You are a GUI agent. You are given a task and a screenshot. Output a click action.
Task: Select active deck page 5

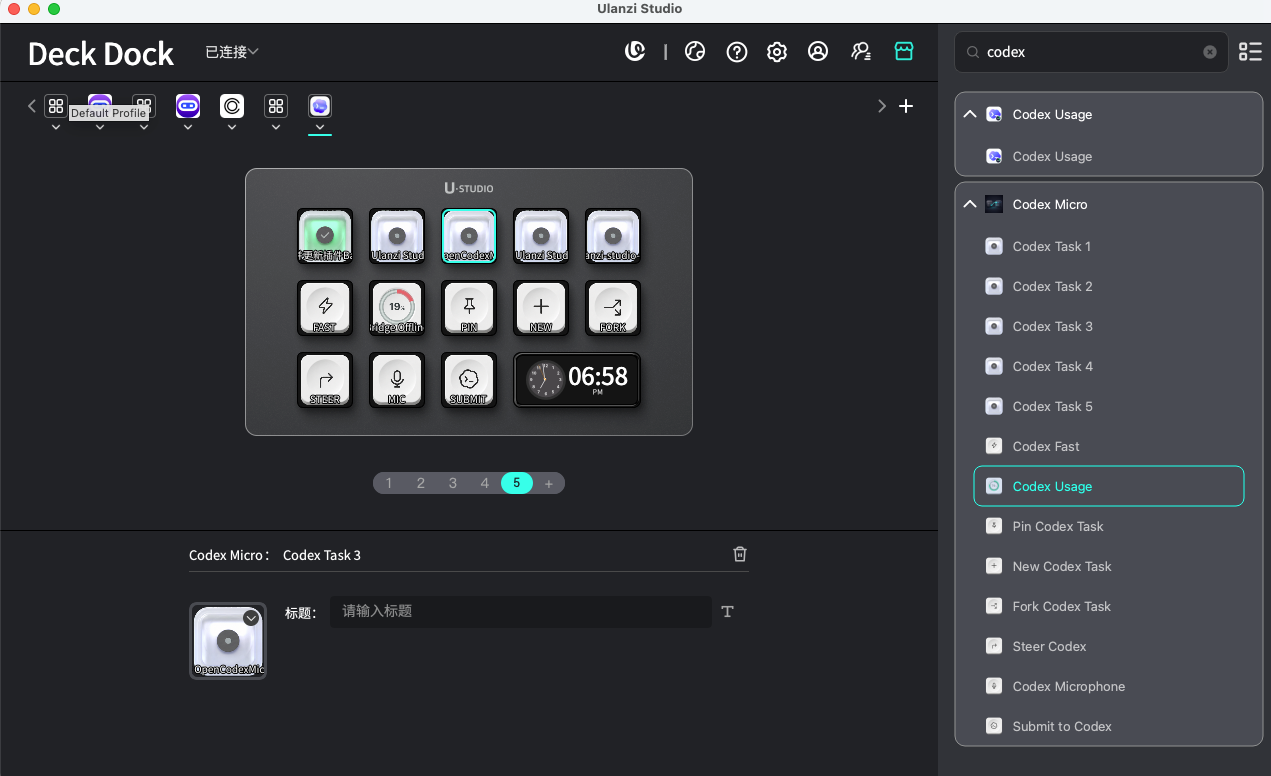coord(517,483)
